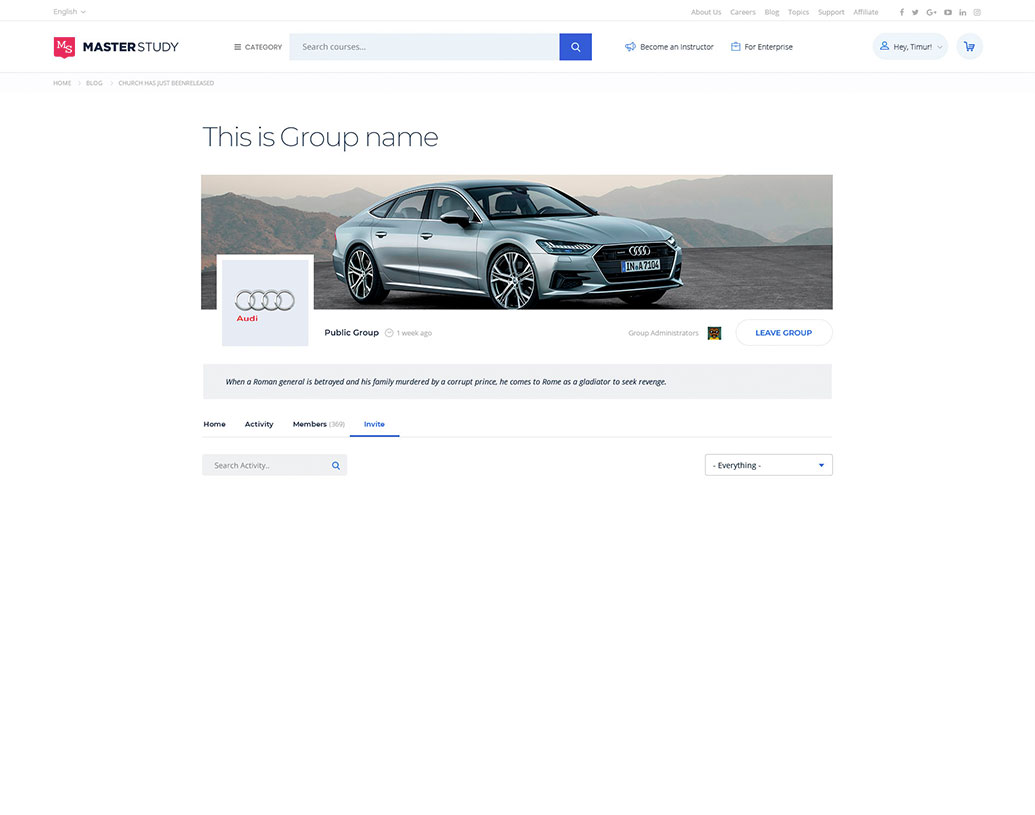Viewport: 1035px width, 815px height.
Task: Click the Public Group label
Action: coord(351,333)
